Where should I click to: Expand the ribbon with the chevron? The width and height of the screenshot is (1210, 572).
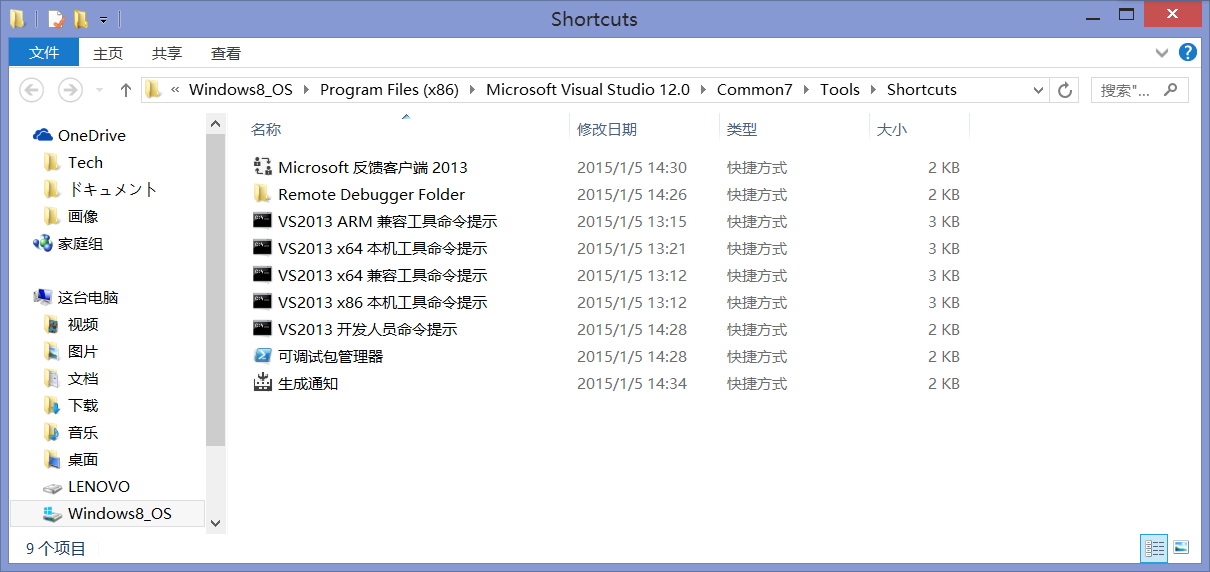pos(1161,53)
